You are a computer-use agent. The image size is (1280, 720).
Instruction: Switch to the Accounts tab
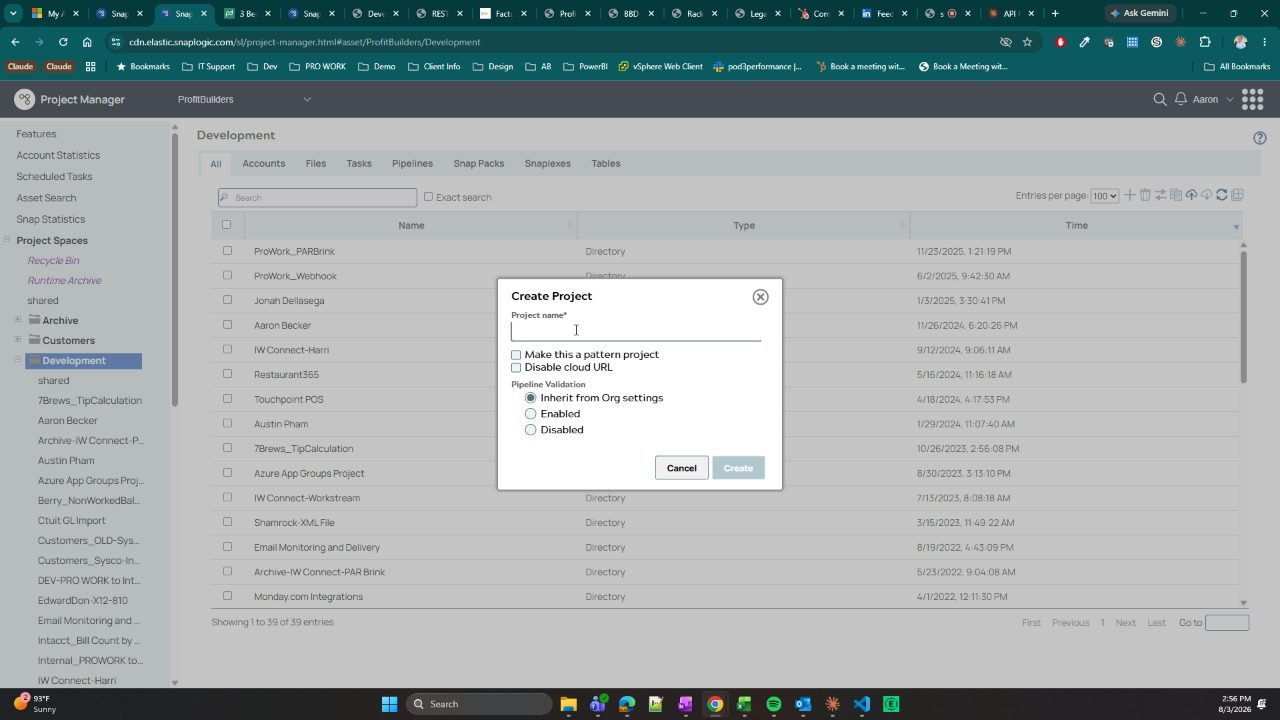(x=264, y=164)
